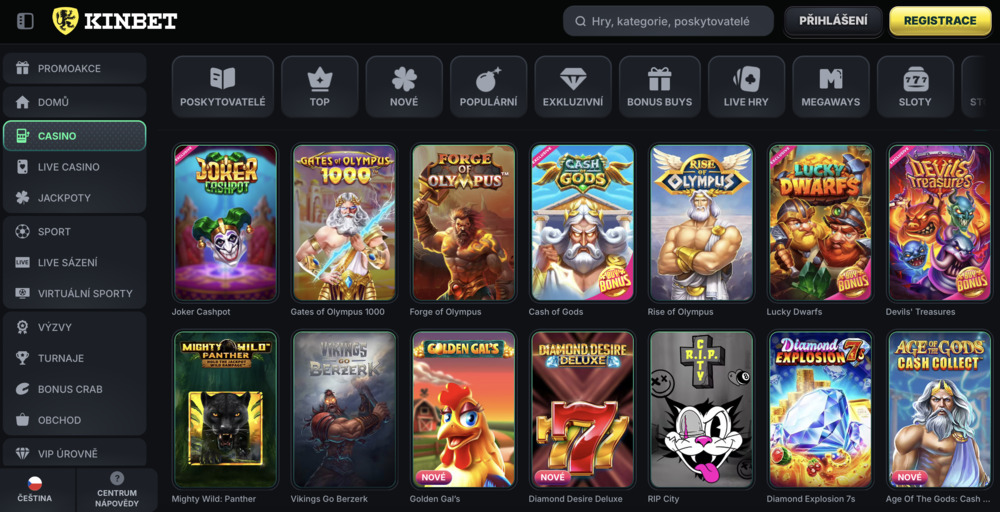Go to Promoakce in the sidebar

click(74, 69)
